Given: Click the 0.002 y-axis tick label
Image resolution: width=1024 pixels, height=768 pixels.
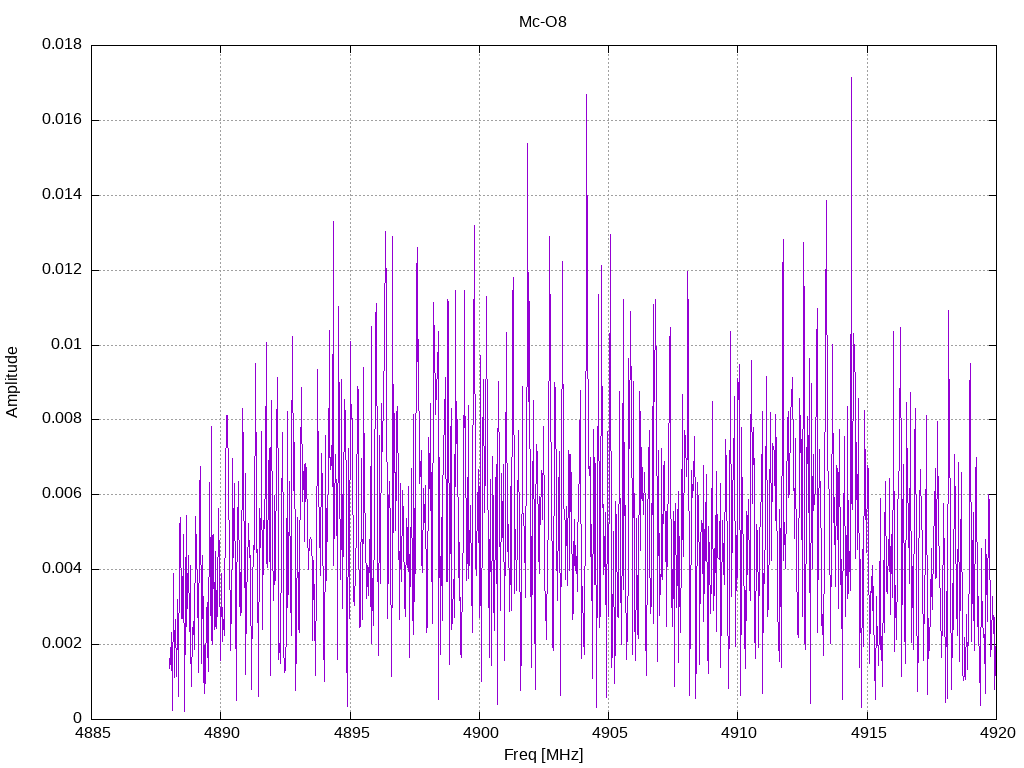Looking at the screenshot, I should (62, 643).
